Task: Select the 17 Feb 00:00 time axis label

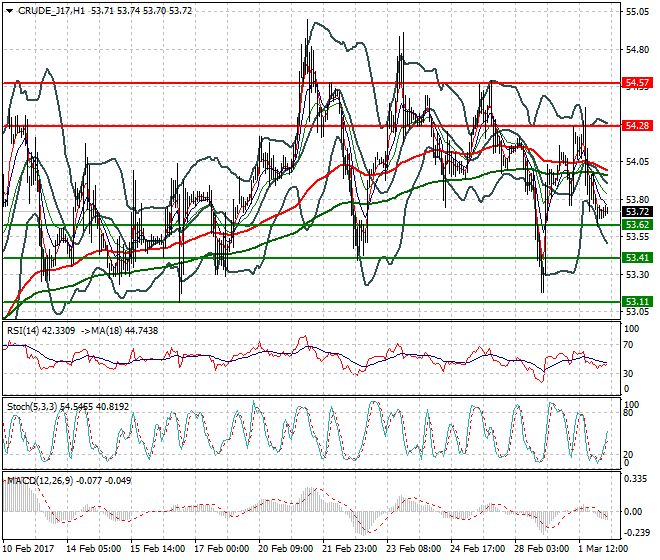Action: click(222, 549)
